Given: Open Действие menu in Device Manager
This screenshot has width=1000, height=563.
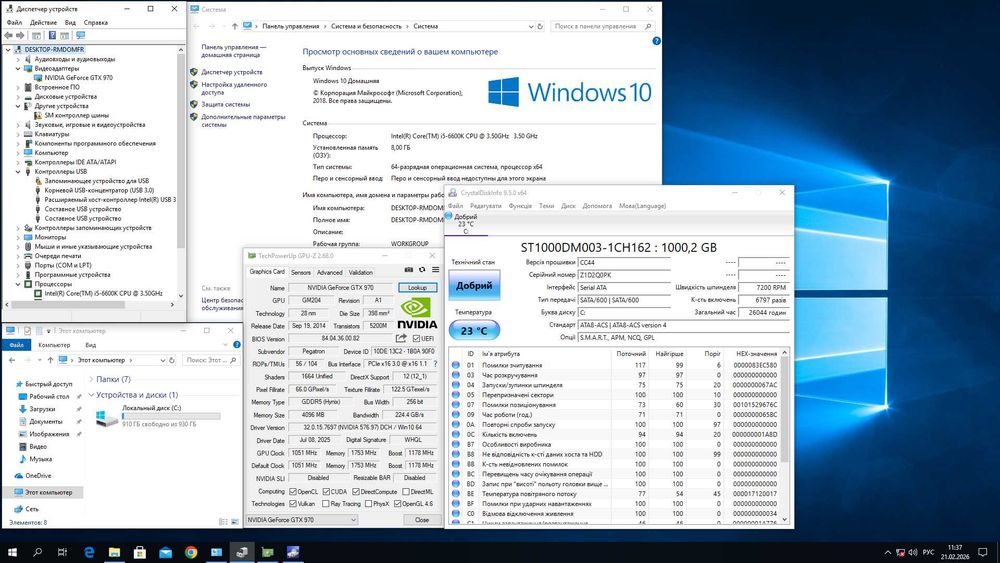Looking at the screenshot, I should pos(43,22).
